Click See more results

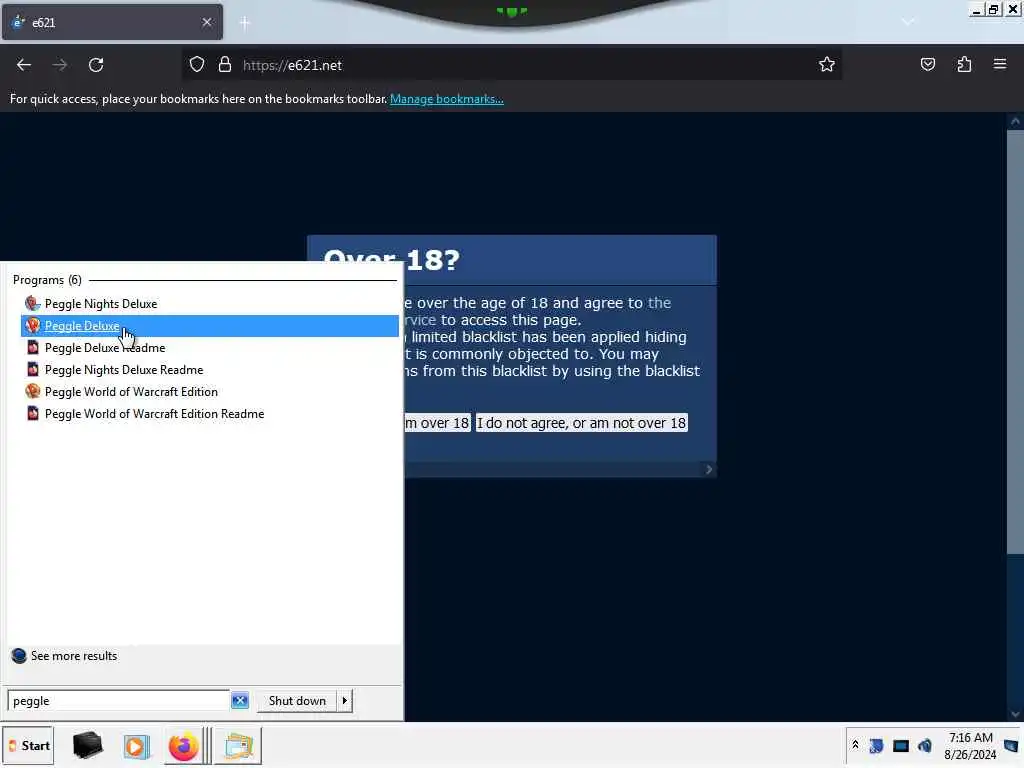[74, 656]
